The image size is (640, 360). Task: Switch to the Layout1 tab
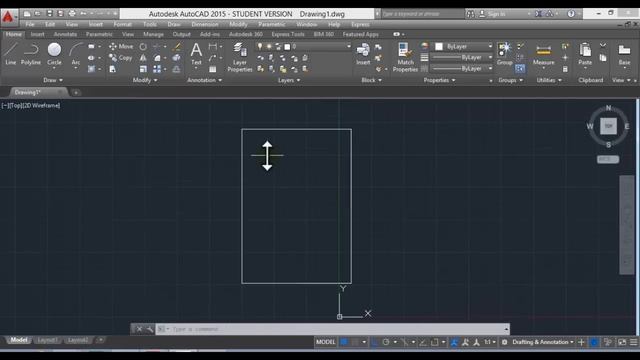(47, 340)
